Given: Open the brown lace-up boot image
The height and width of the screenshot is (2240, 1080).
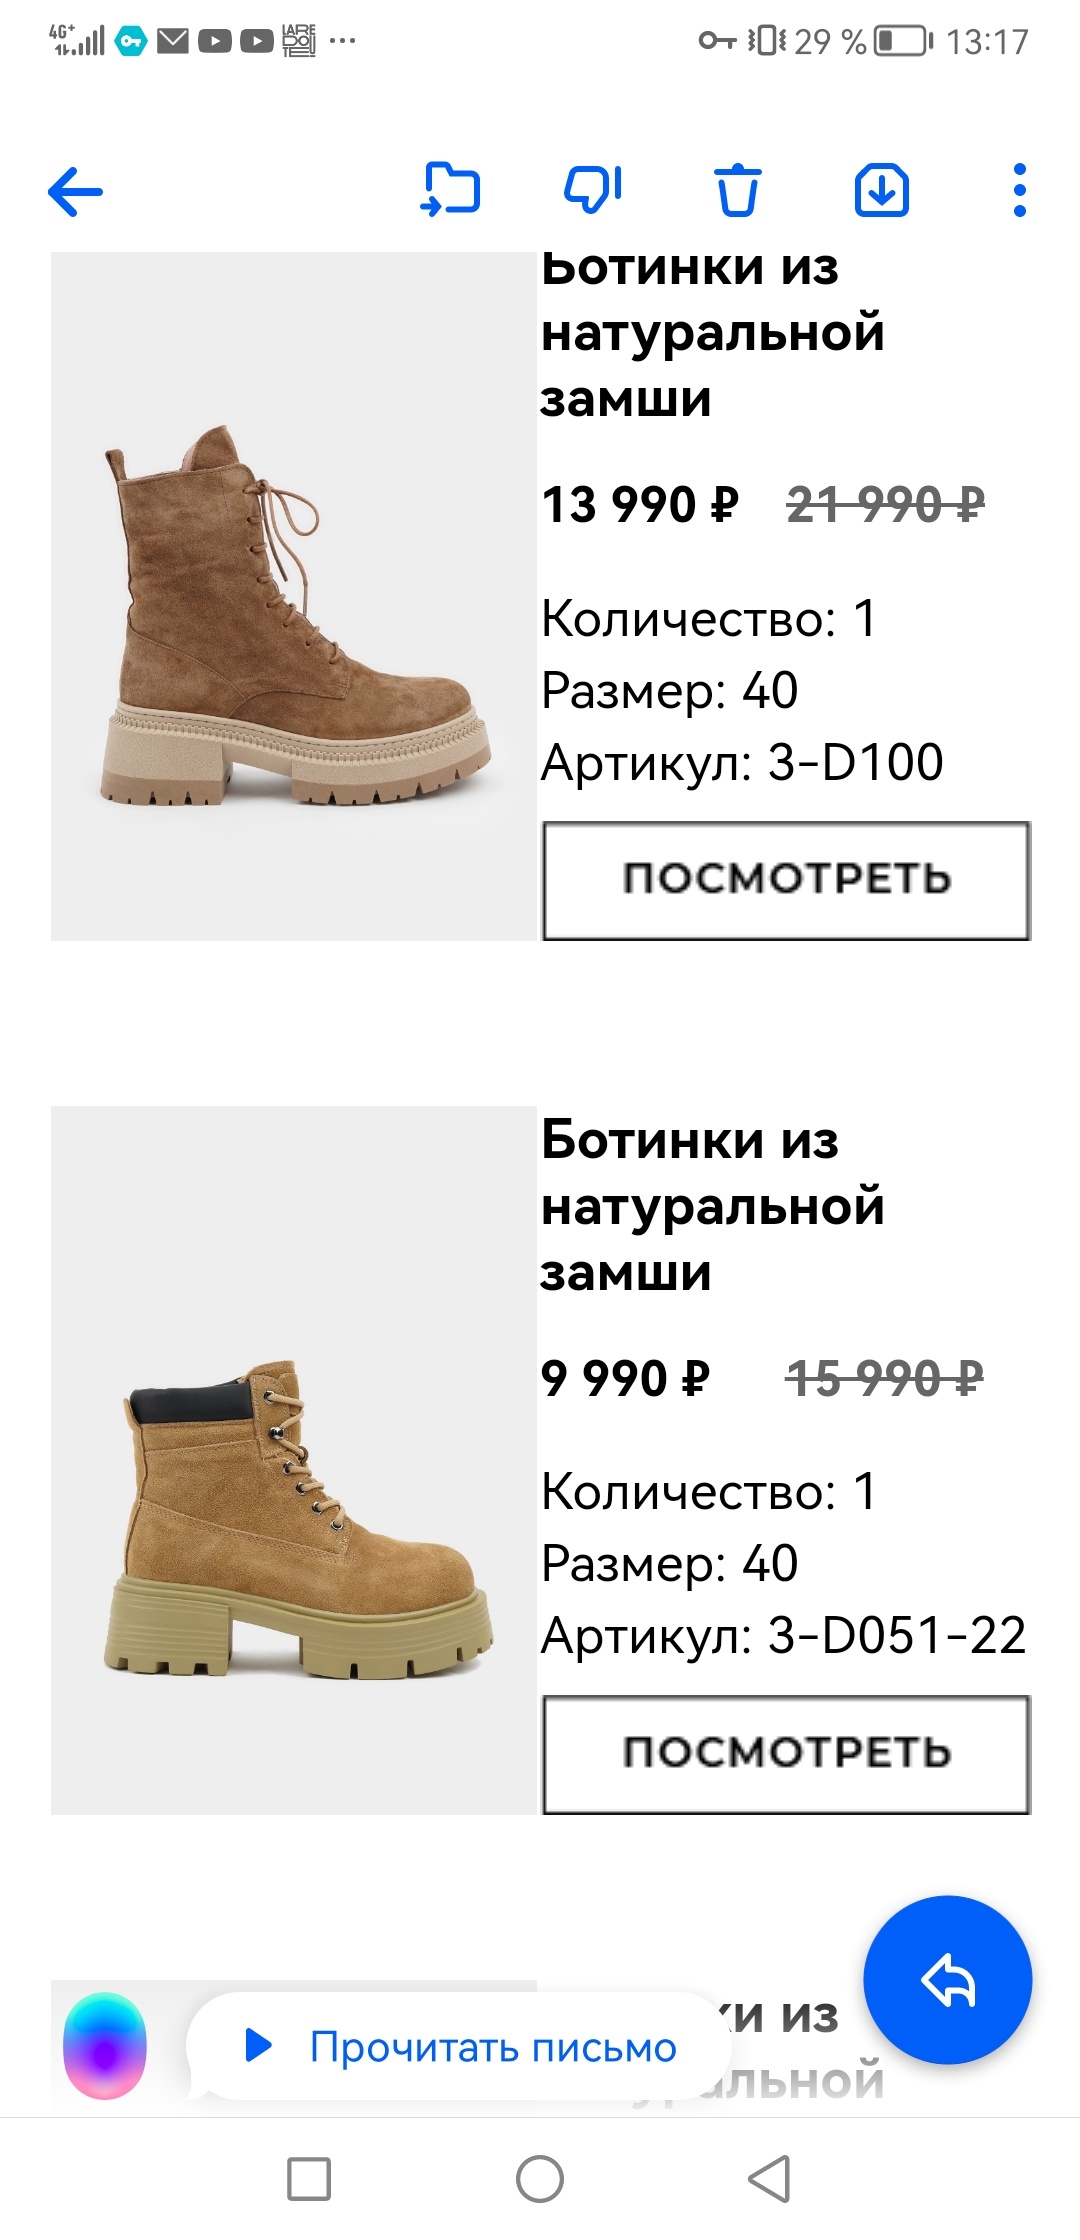Looking at the screenshot, I should (294, 596).
